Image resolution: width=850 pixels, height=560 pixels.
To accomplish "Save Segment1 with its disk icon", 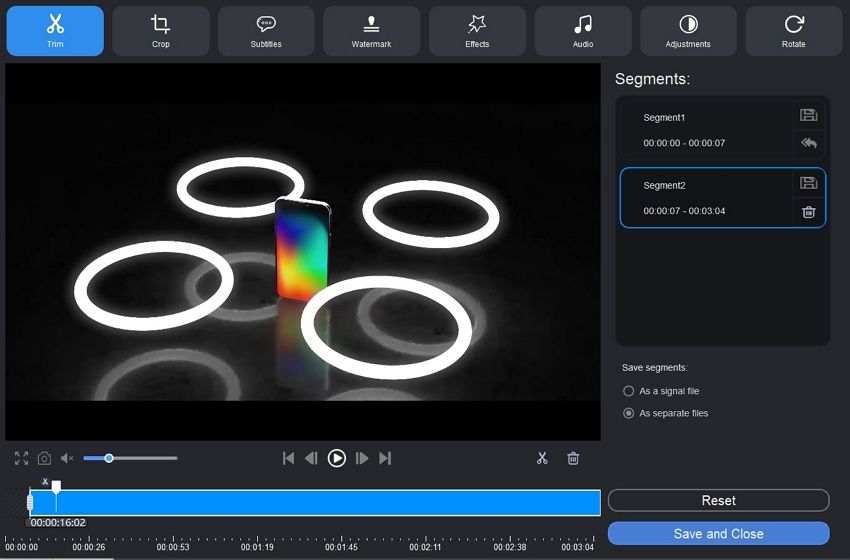I will [x=809, y=115].
